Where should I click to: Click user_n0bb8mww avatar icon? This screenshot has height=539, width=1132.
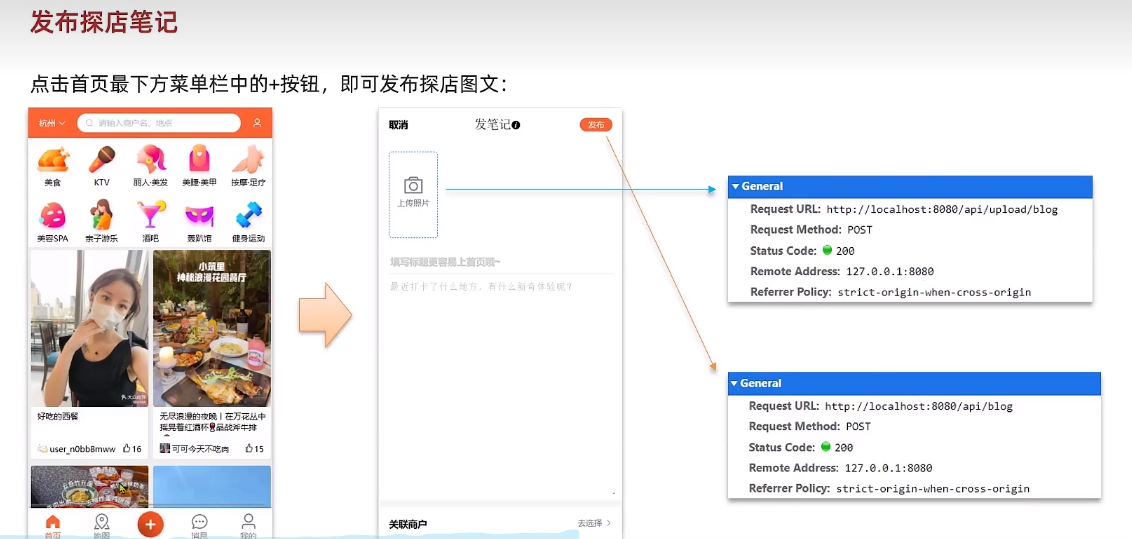42,449
